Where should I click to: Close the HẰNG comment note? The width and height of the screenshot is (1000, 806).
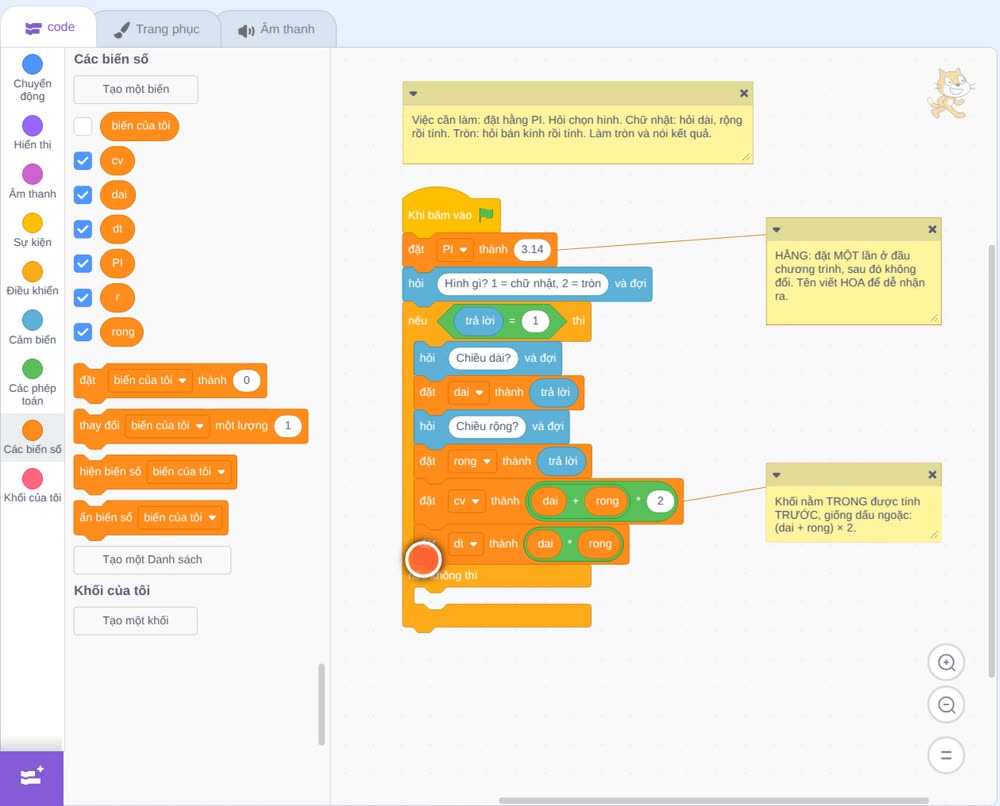[x=932, y=229]
